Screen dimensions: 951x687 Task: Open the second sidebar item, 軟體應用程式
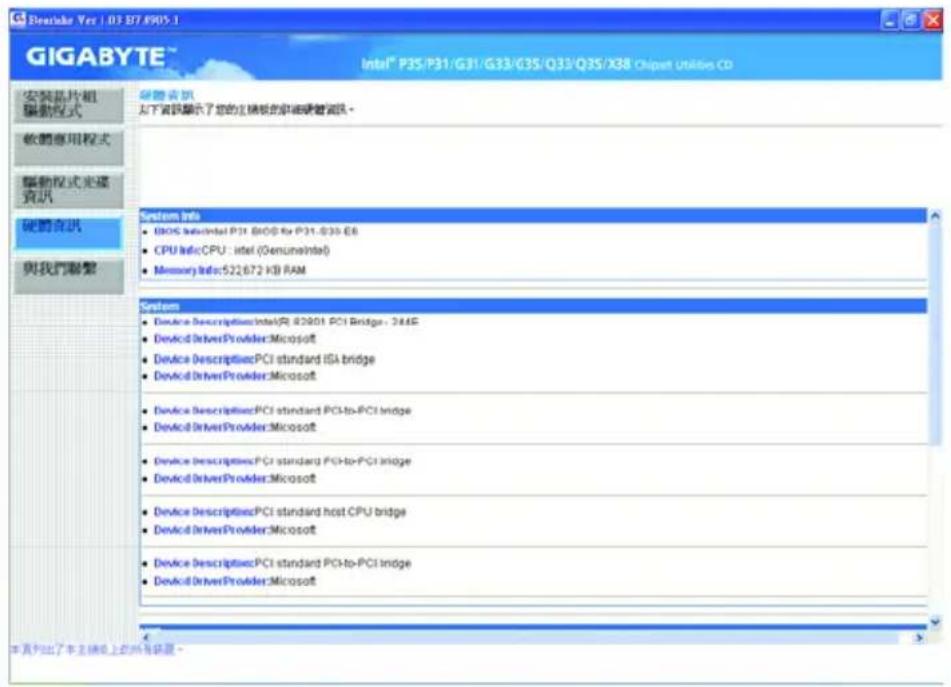click(69, 147)
